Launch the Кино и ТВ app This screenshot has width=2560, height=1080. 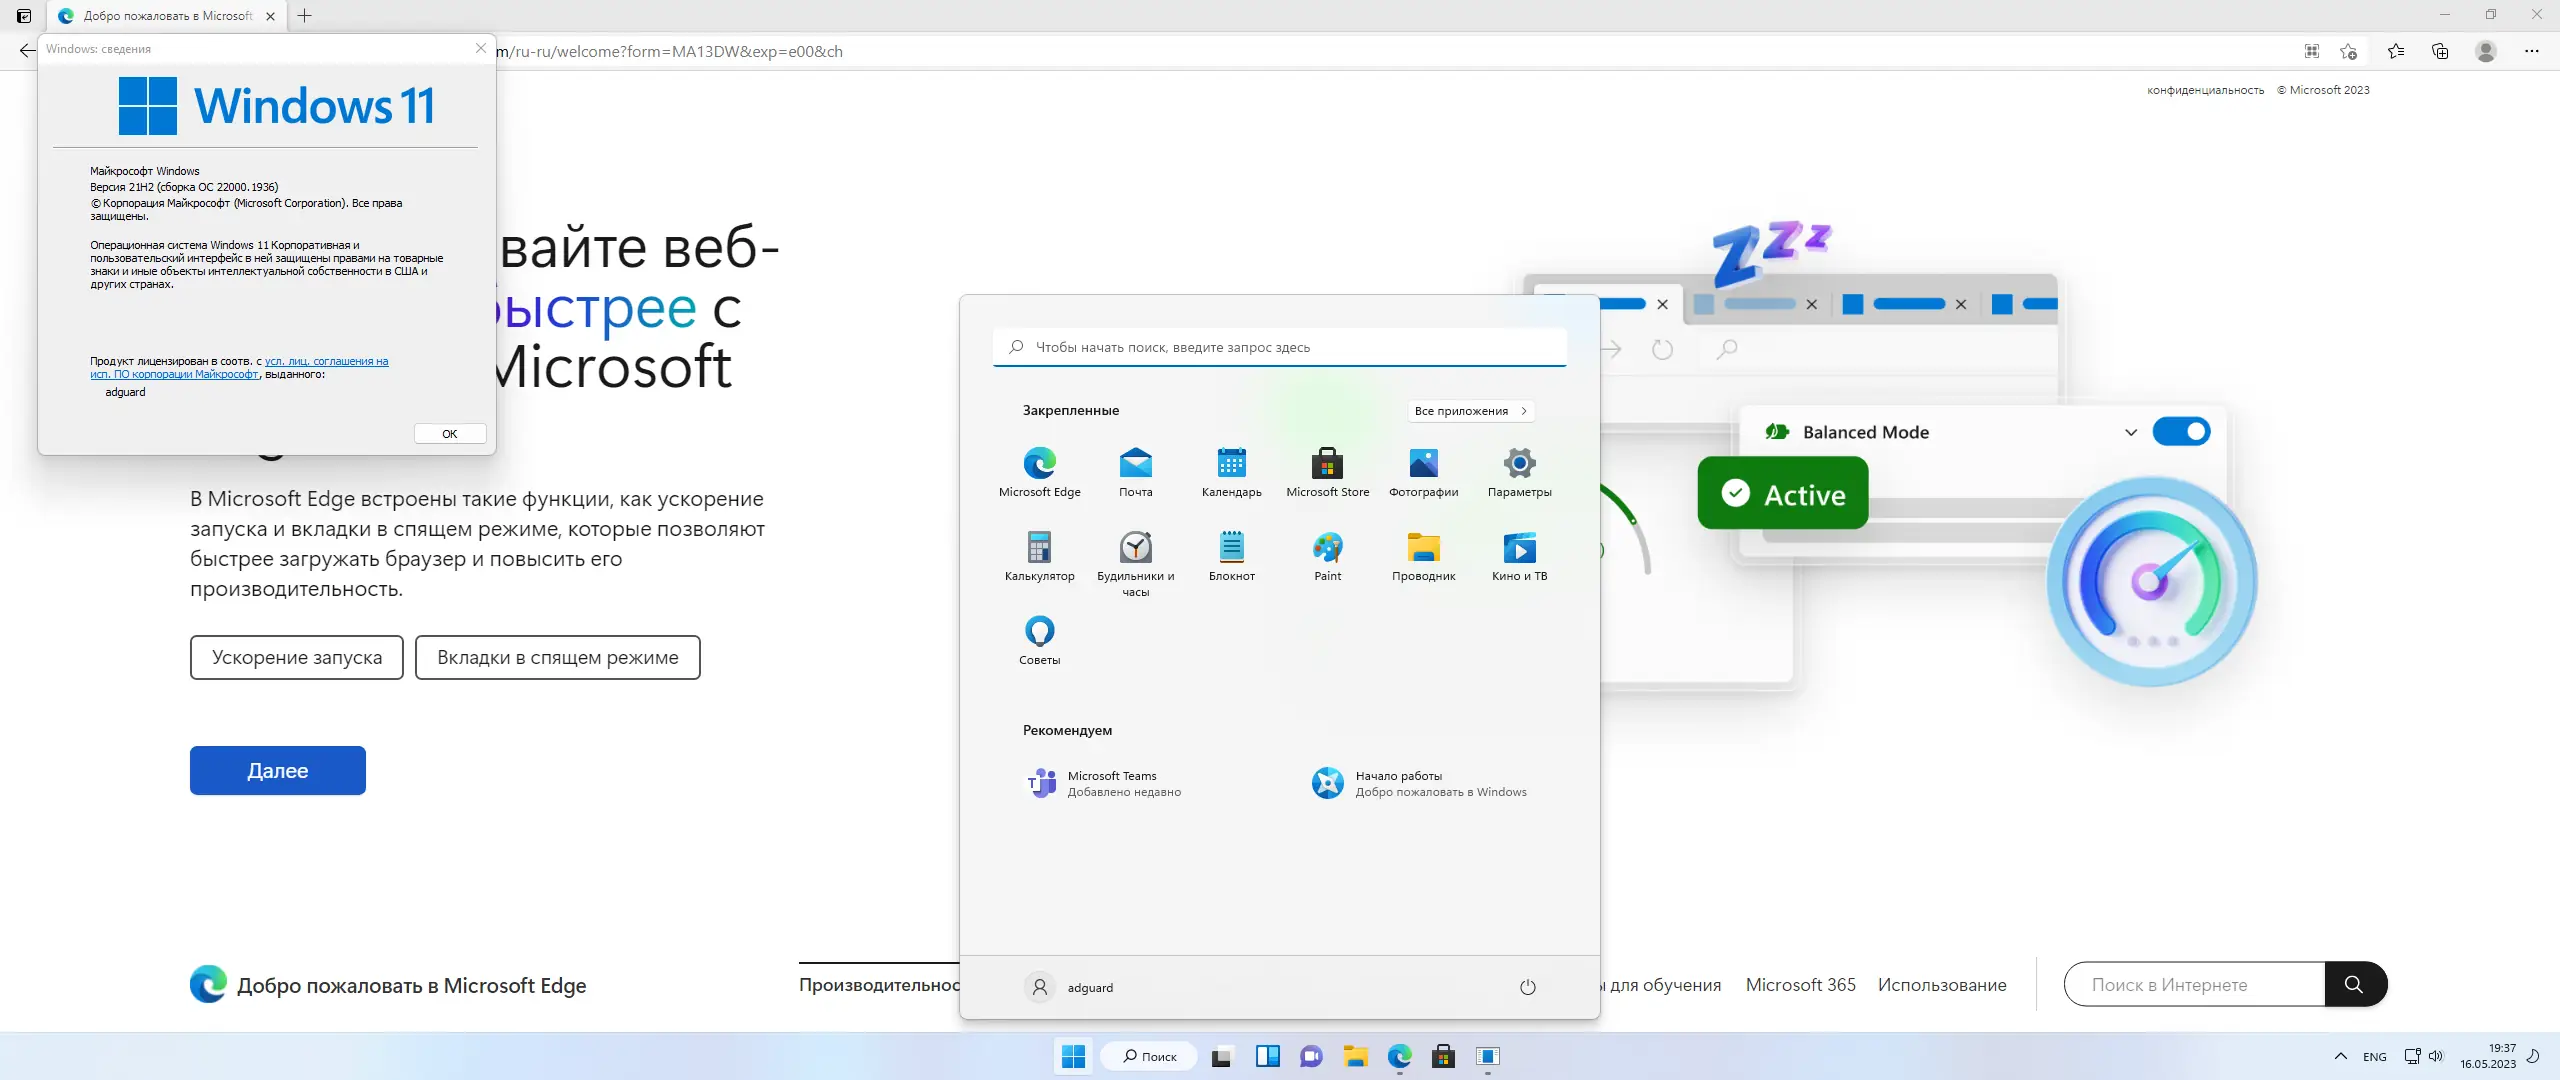(x=1519, y=556)
